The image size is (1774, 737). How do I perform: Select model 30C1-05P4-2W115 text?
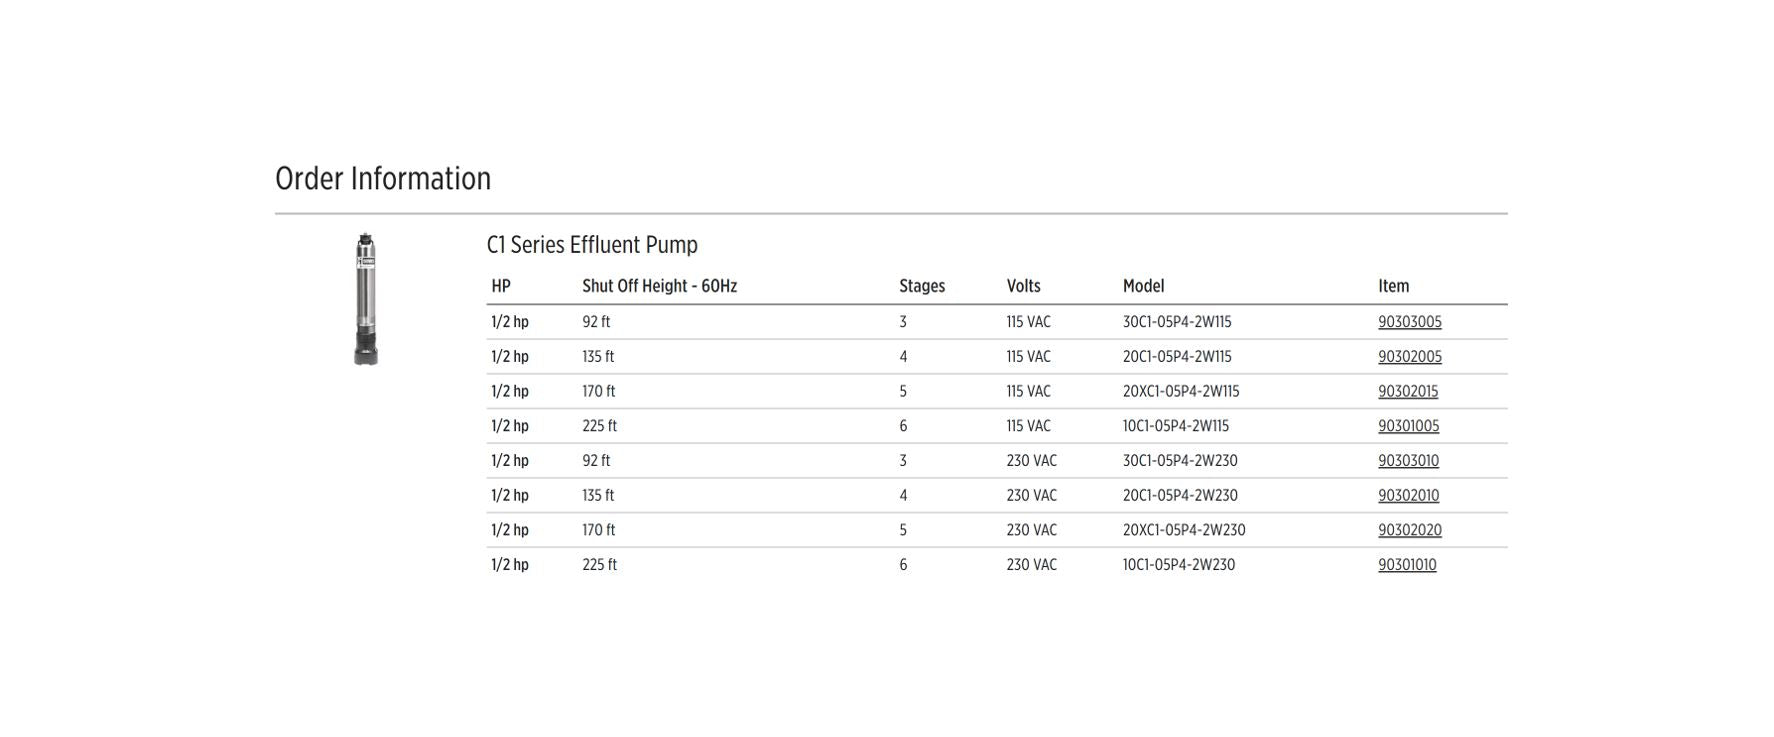click(1176, 322)
